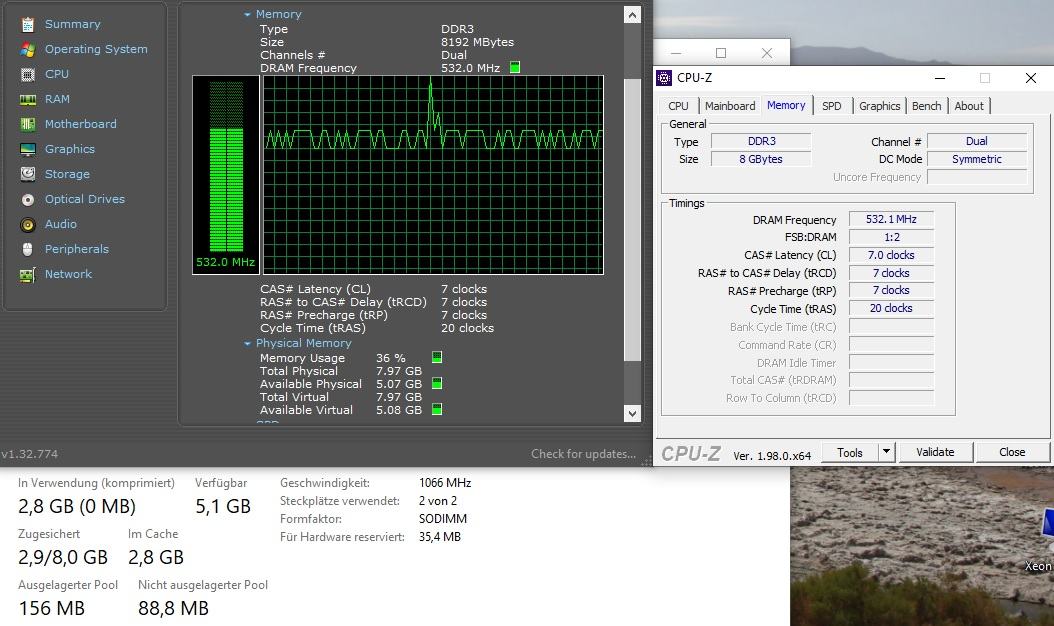Click the DRAM frequency history graph
The width and height of the screenshot is (1054, 626).
[433, 175]
